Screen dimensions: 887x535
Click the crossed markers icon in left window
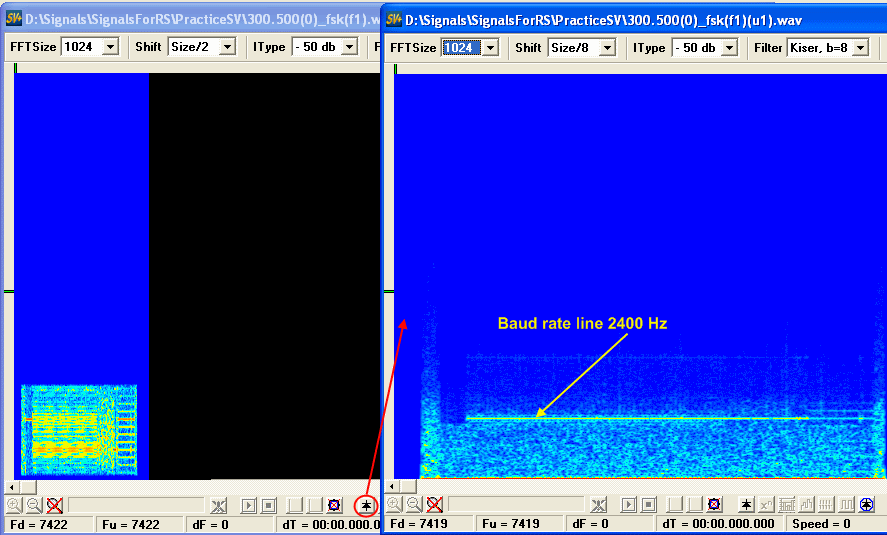(219, 505)
